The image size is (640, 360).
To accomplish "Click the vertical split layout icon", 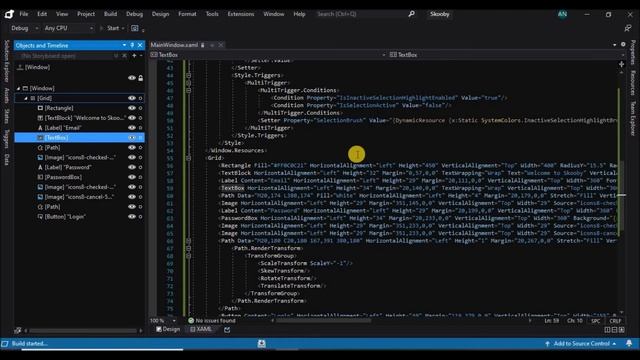I will 607,330.
